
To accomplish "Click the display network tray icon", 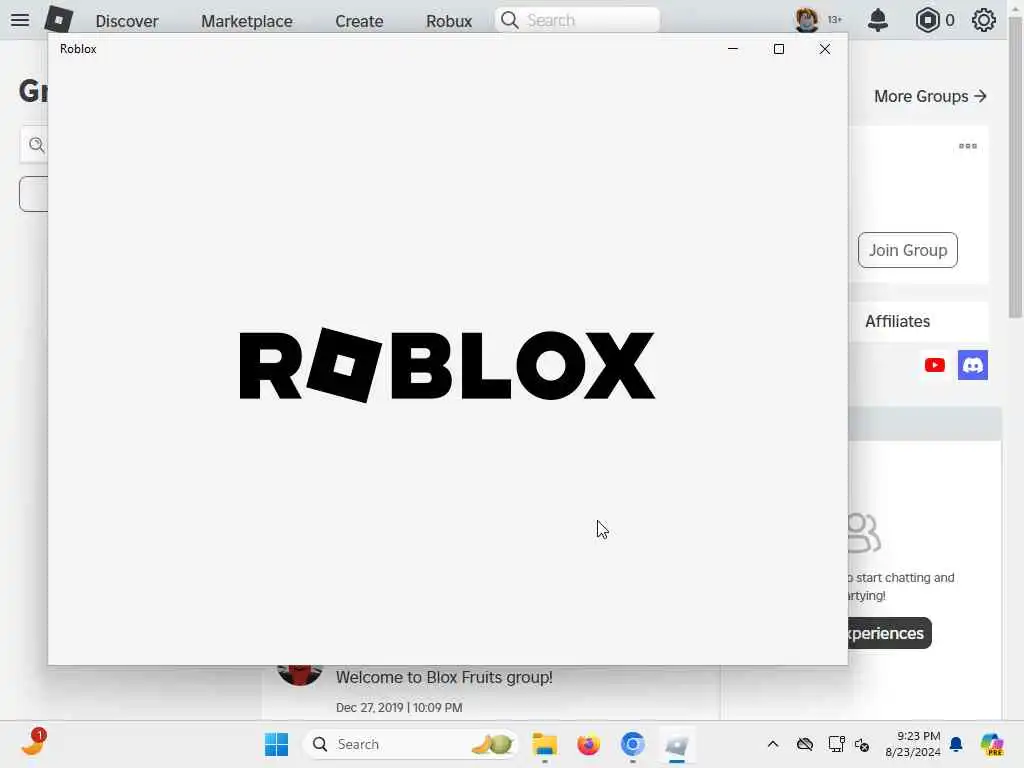I will coord(836,744).
